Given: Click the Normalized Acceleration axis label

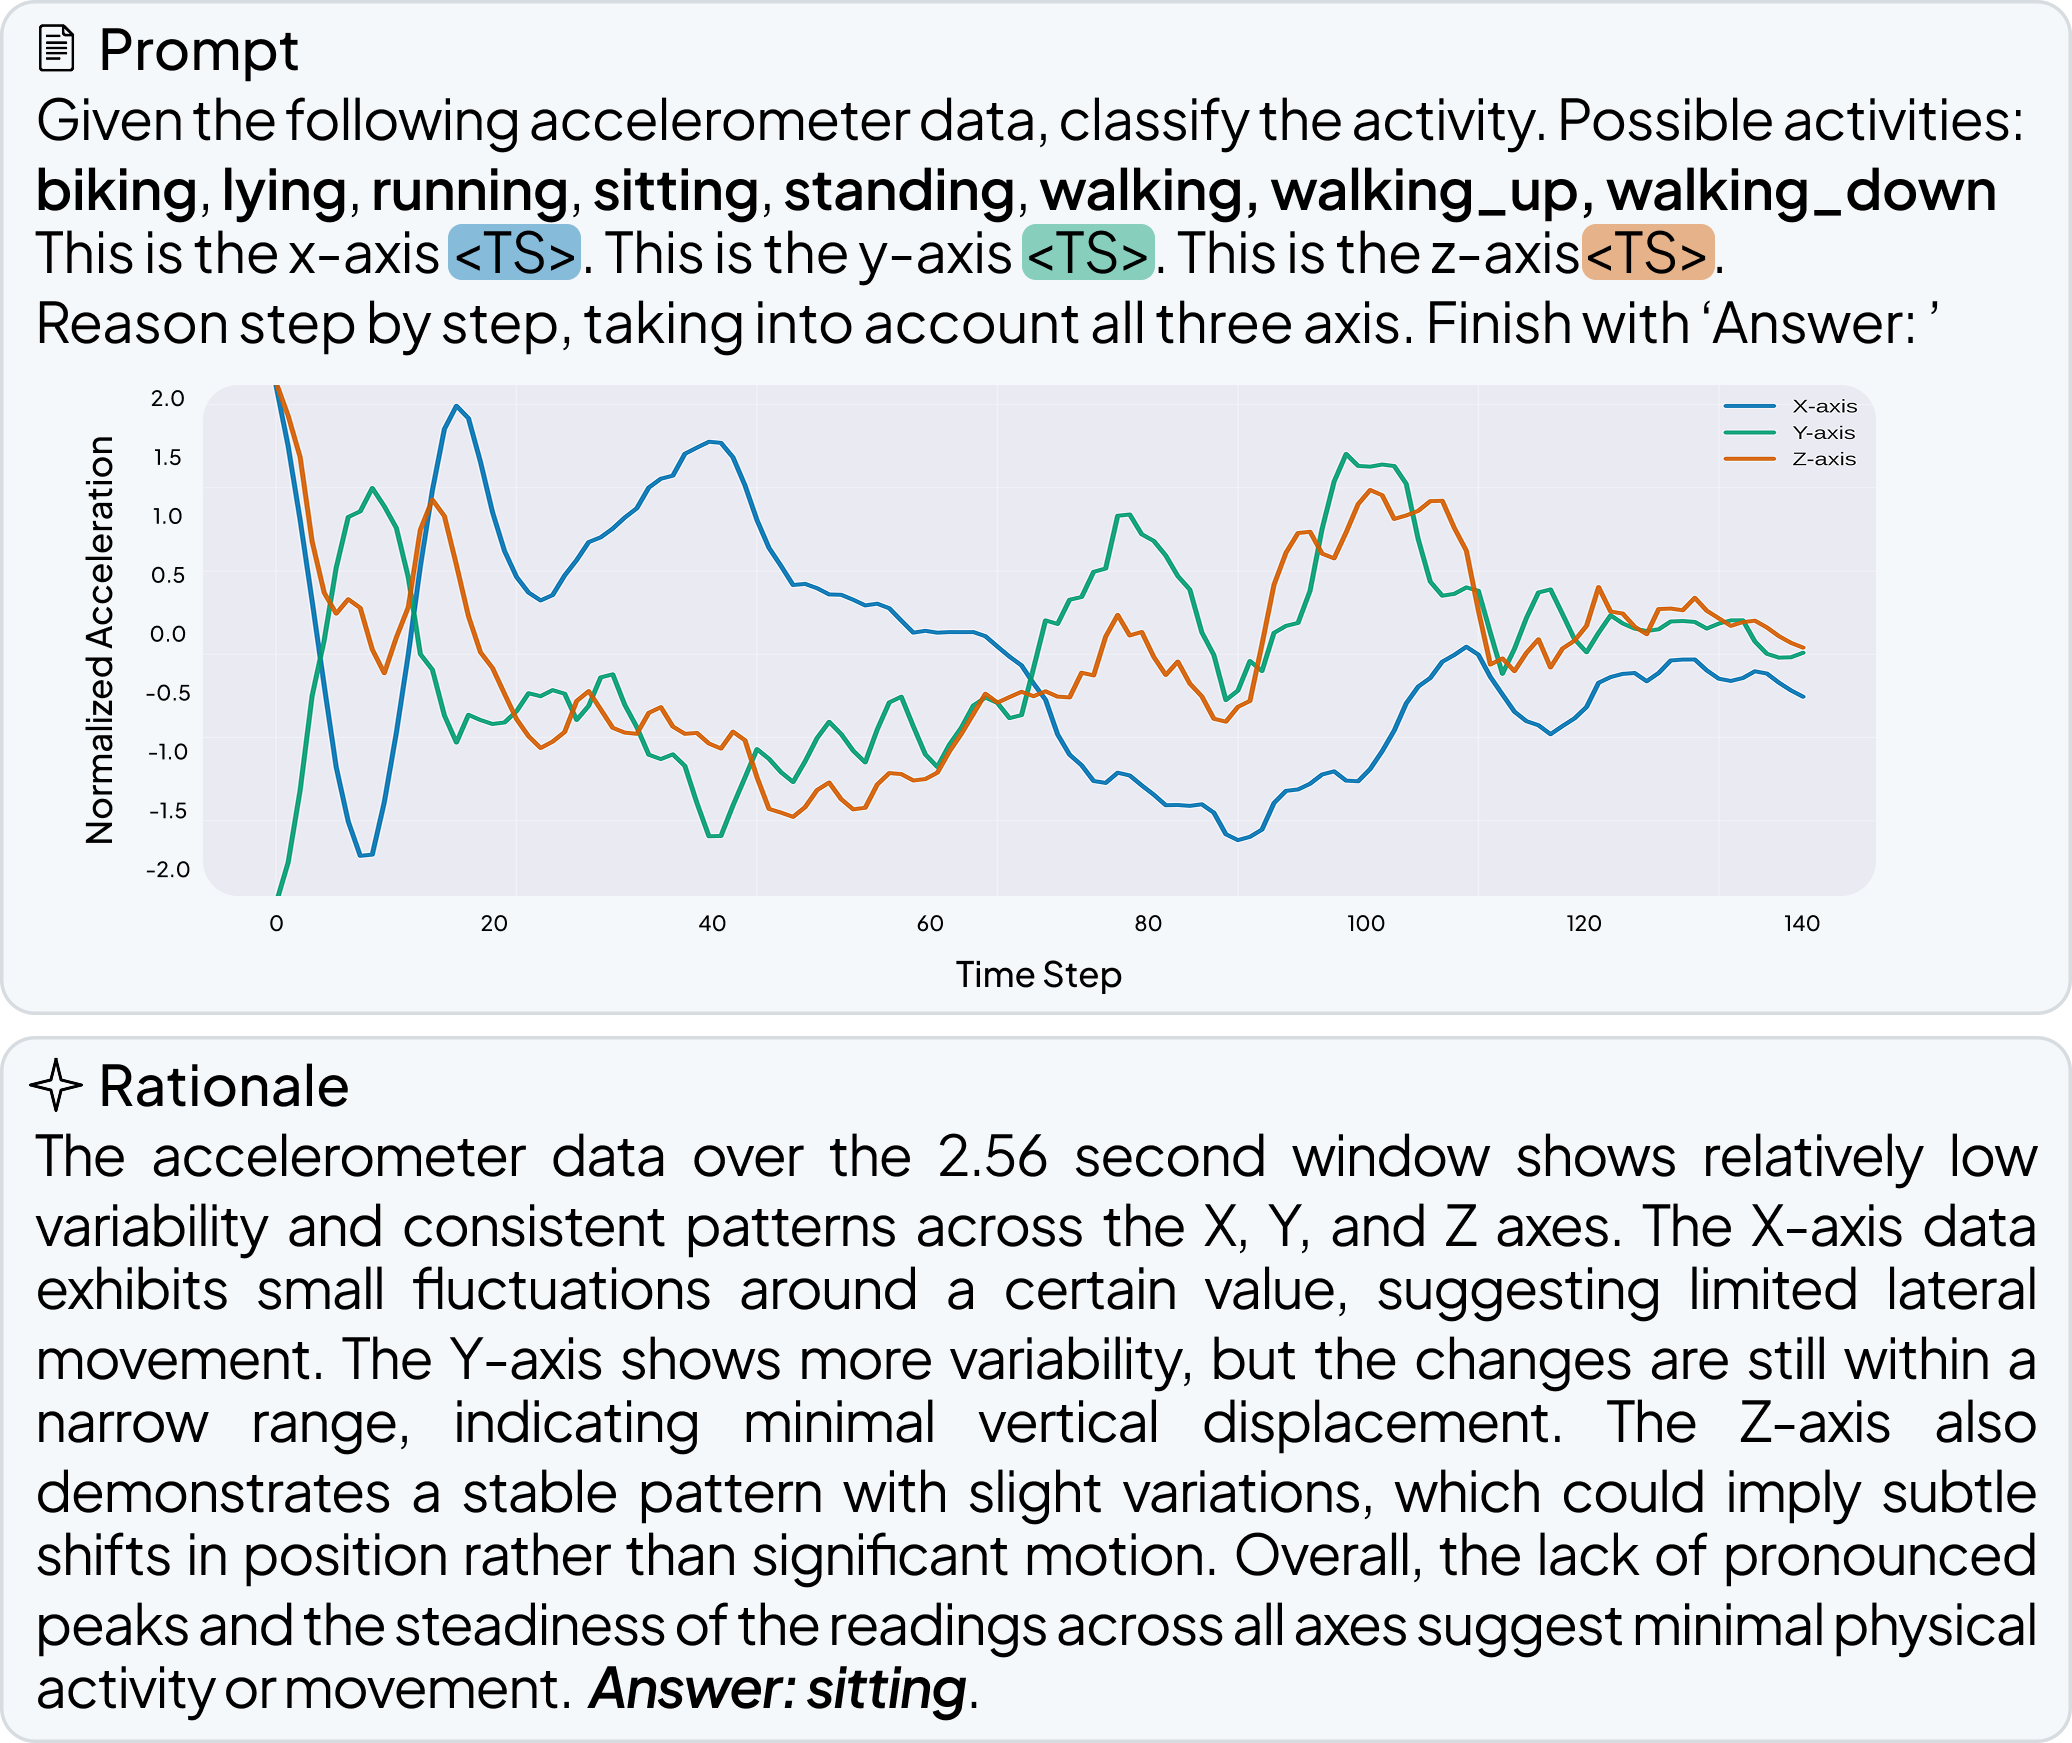Looking at the screenshot, I should tap(100, 640).
